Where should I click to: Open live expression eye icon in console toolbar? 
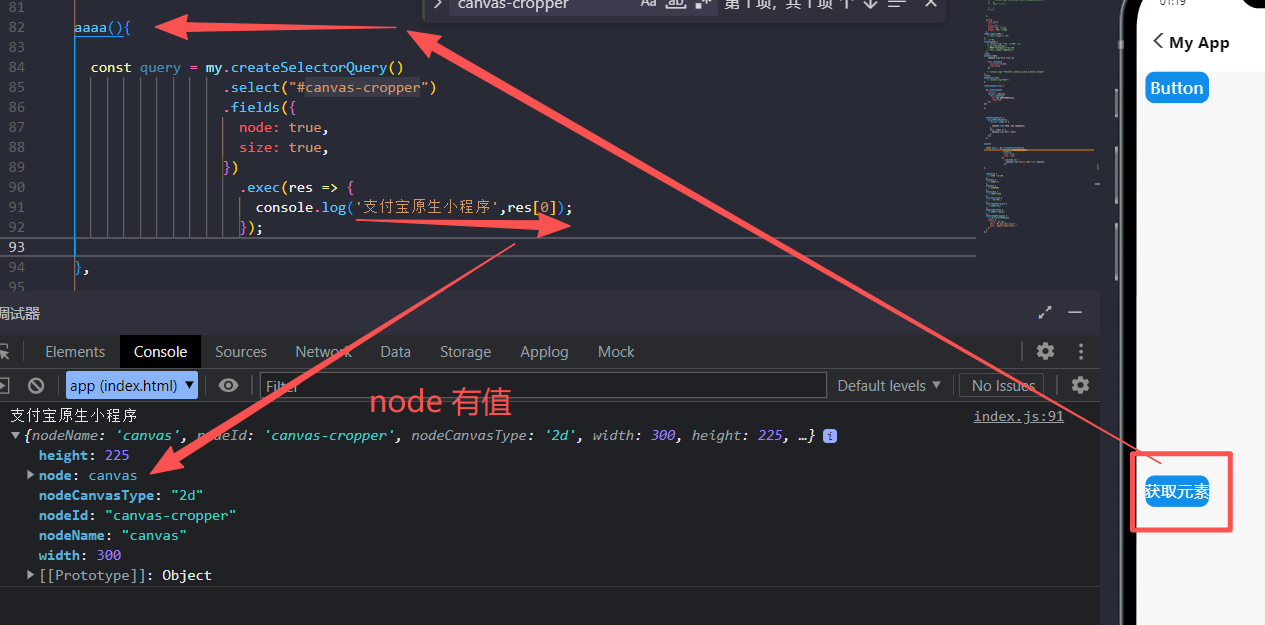pyautogui.click(x=229, y=386)
